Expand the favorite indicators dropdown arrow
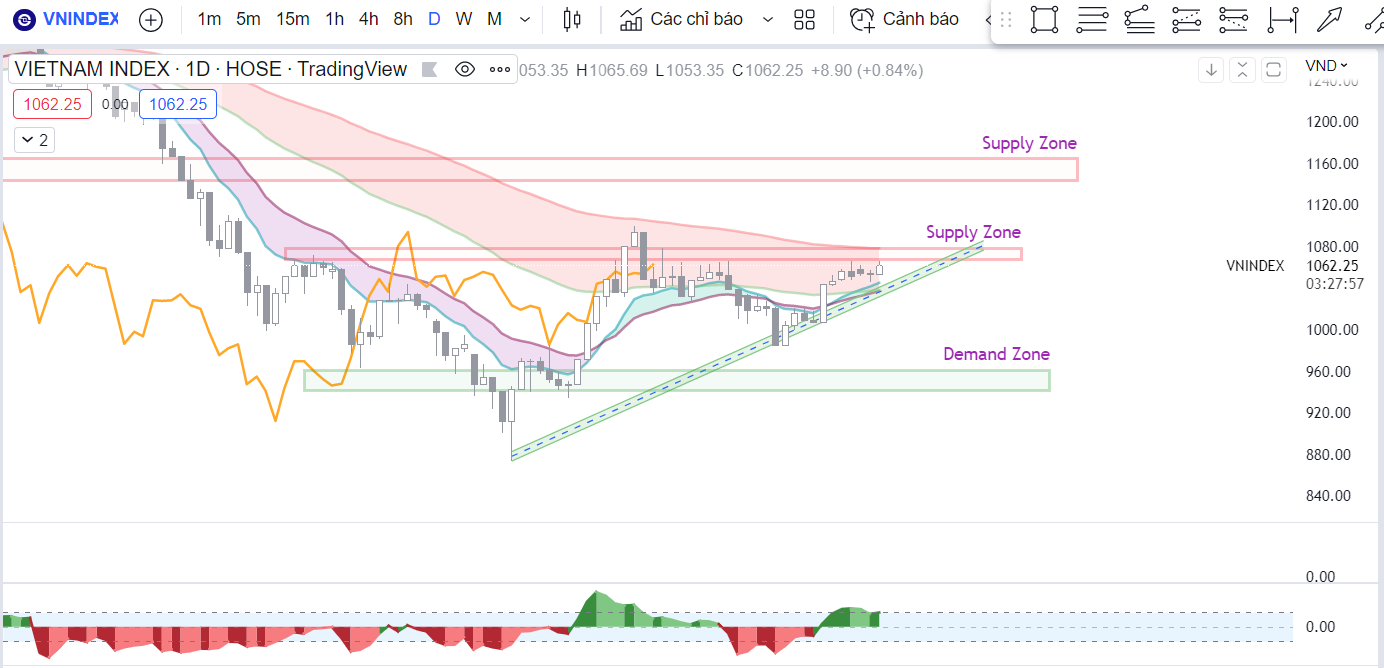Viewport: 1384px width, 668px height. (767, 19)
